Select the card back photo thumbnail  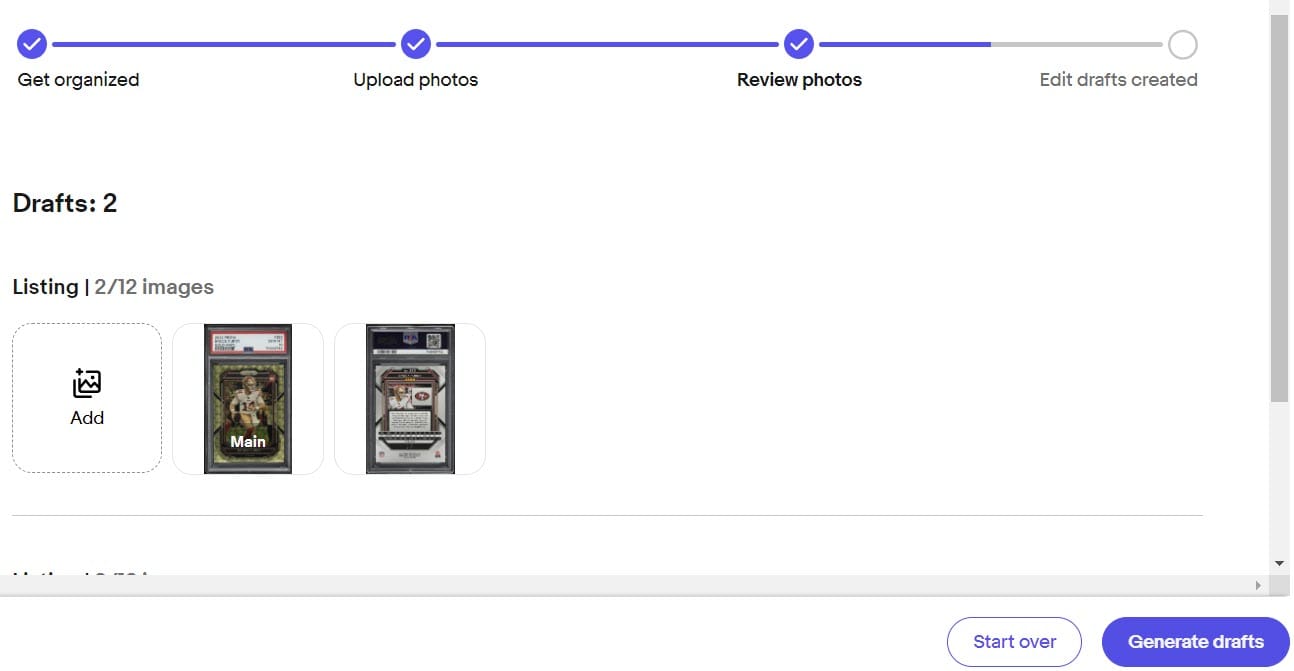[410, 398]
